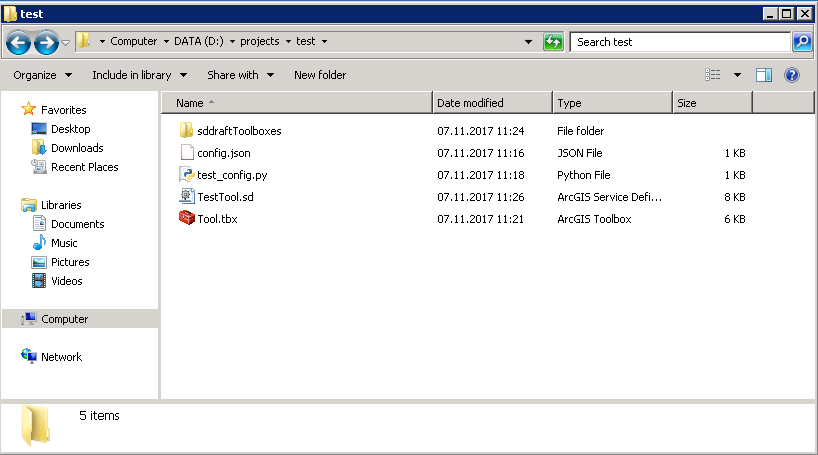Open Desktop in Favorites
Viewport: 818px width, 455px height.
70,129
